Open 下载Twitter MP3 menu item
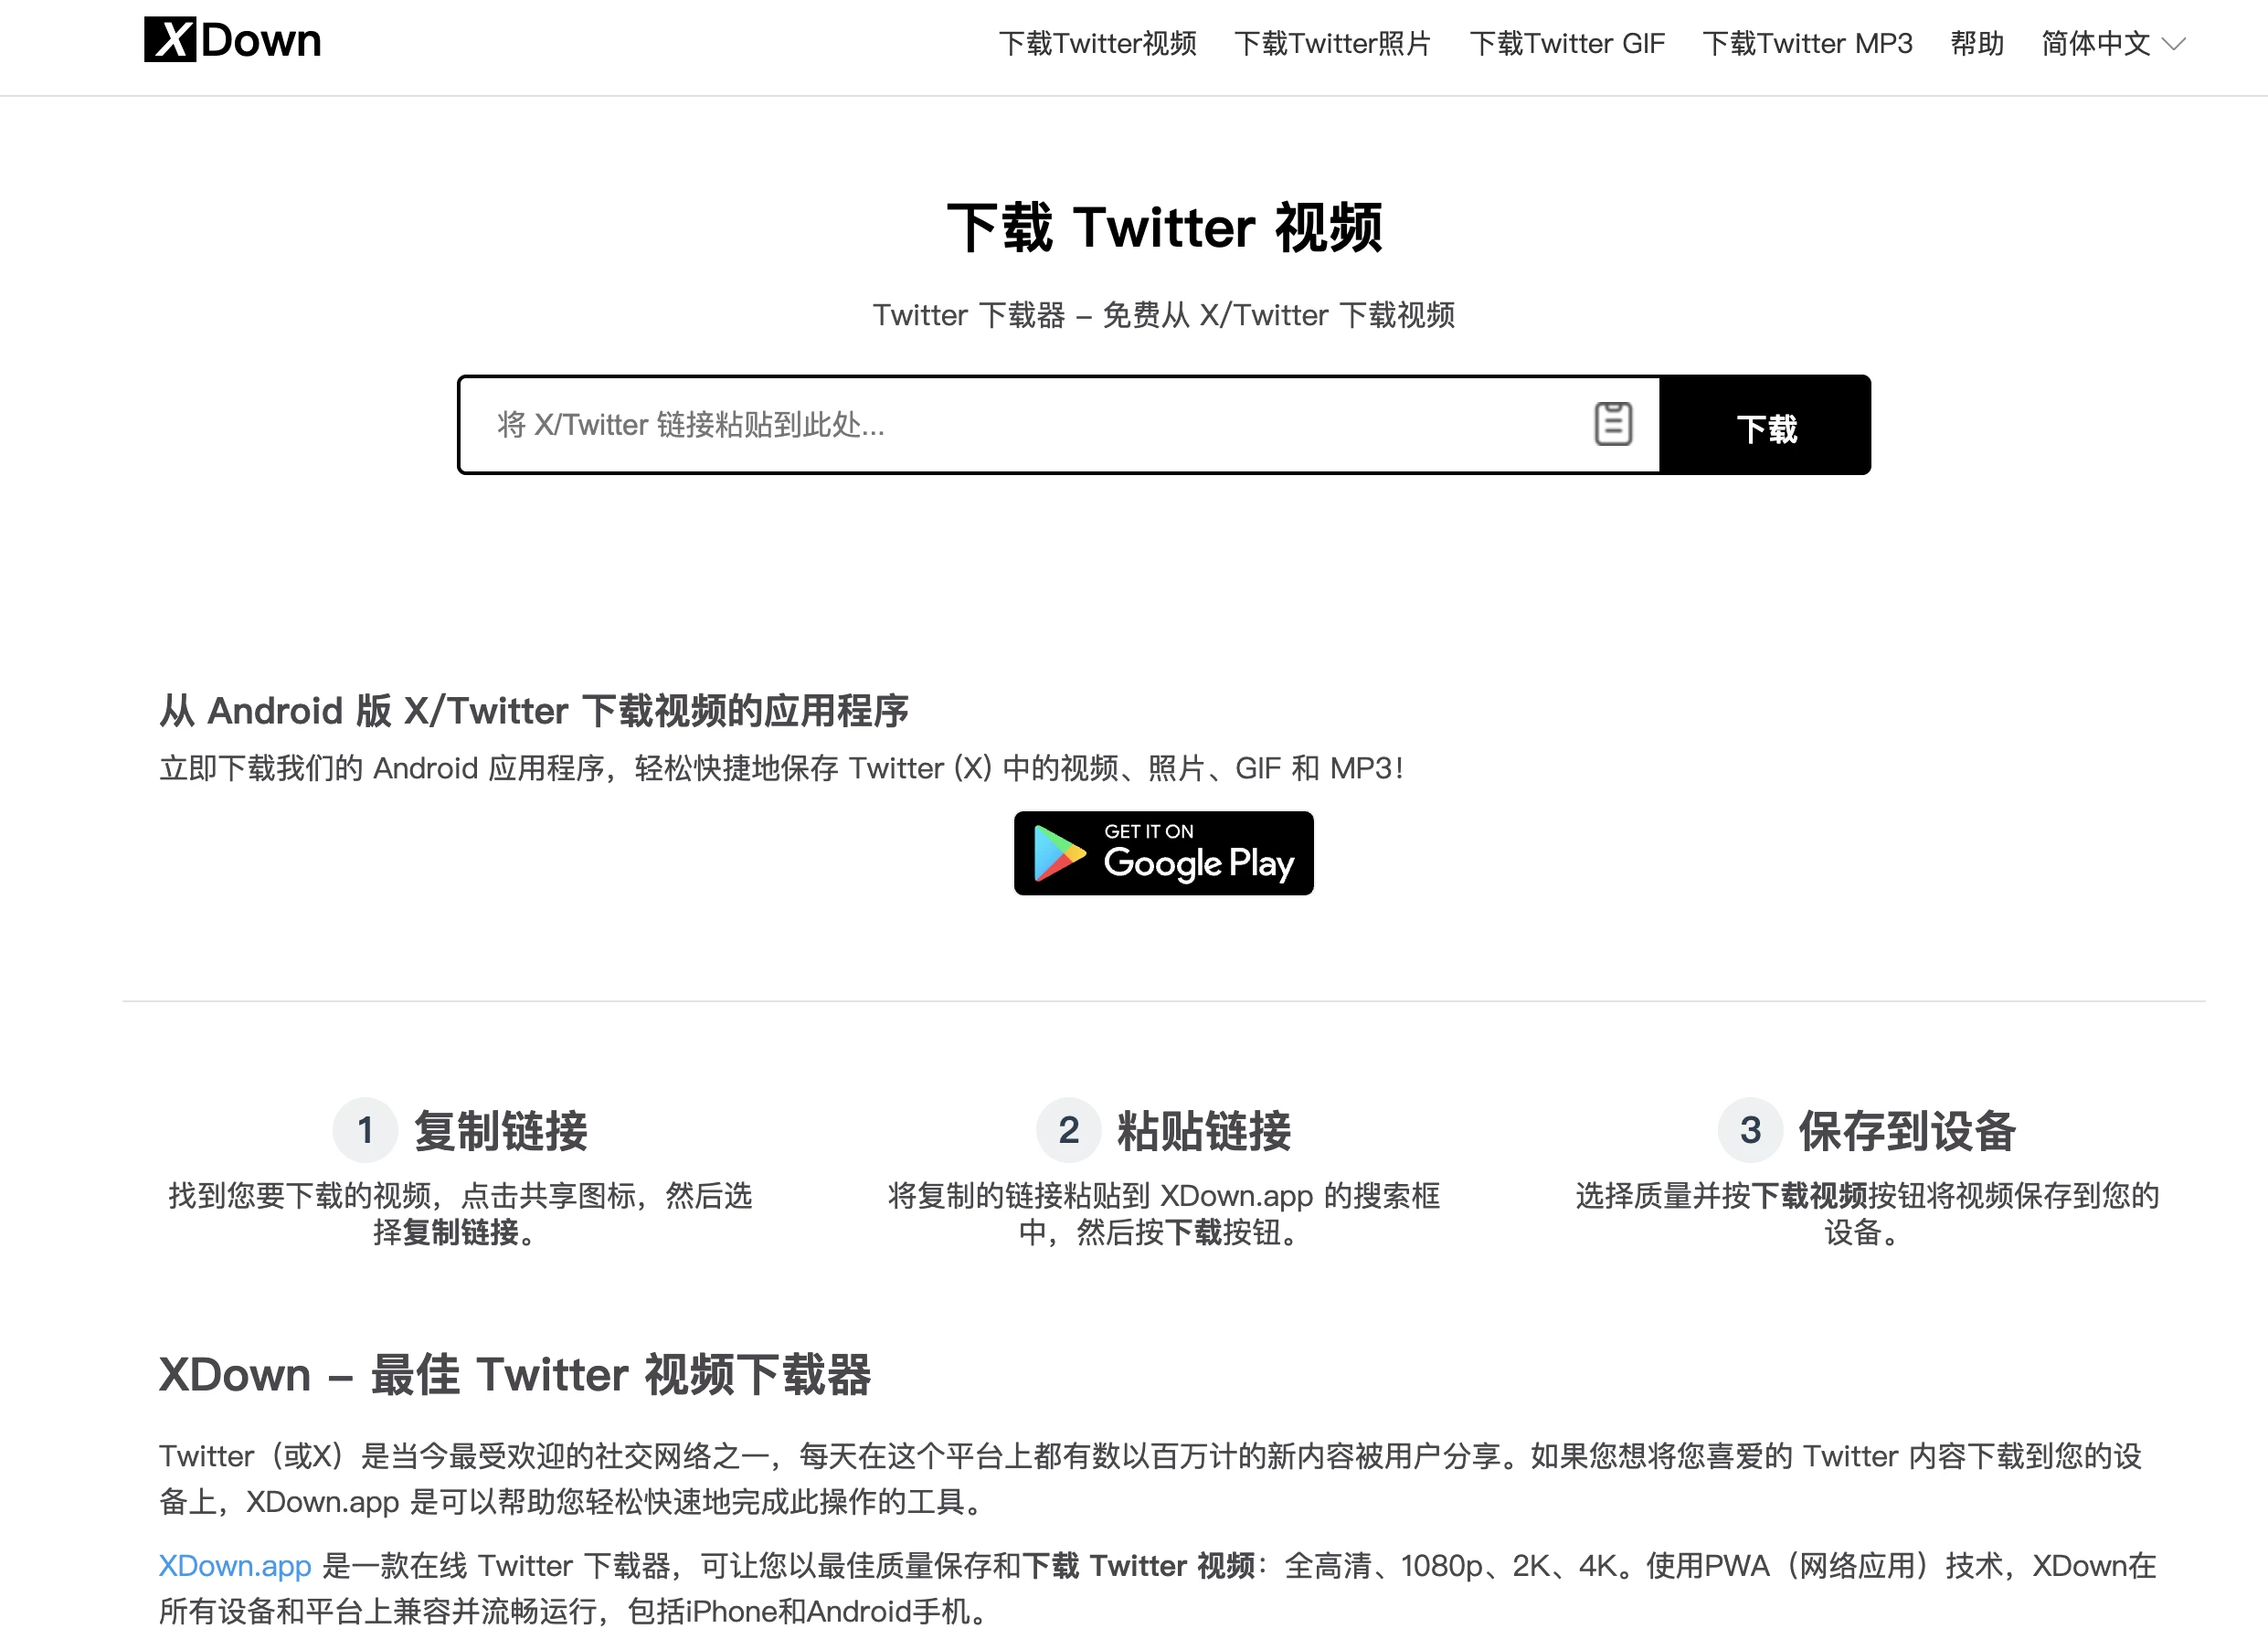 1807,44
